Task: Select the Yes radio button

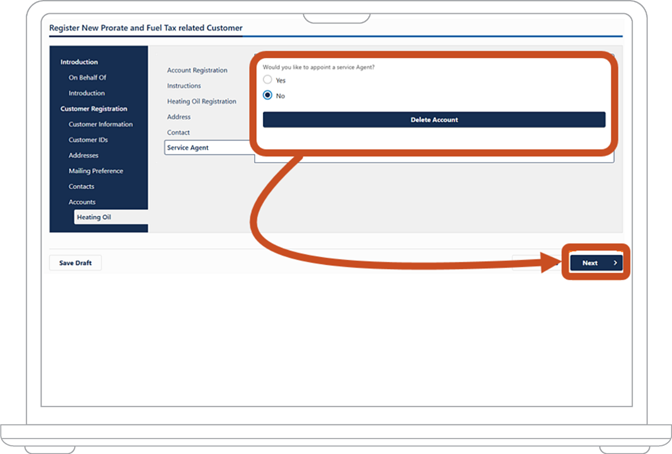Action: (267, 80)
